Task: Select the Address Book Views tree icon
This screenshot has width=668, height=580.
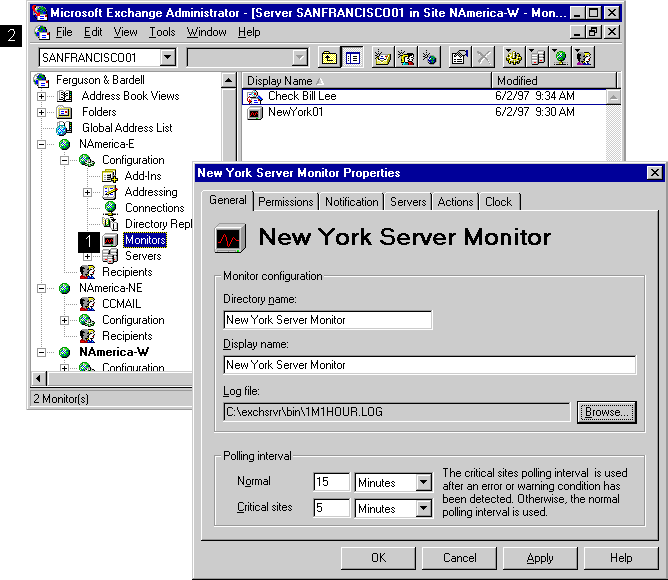Action: pos(64,96)
